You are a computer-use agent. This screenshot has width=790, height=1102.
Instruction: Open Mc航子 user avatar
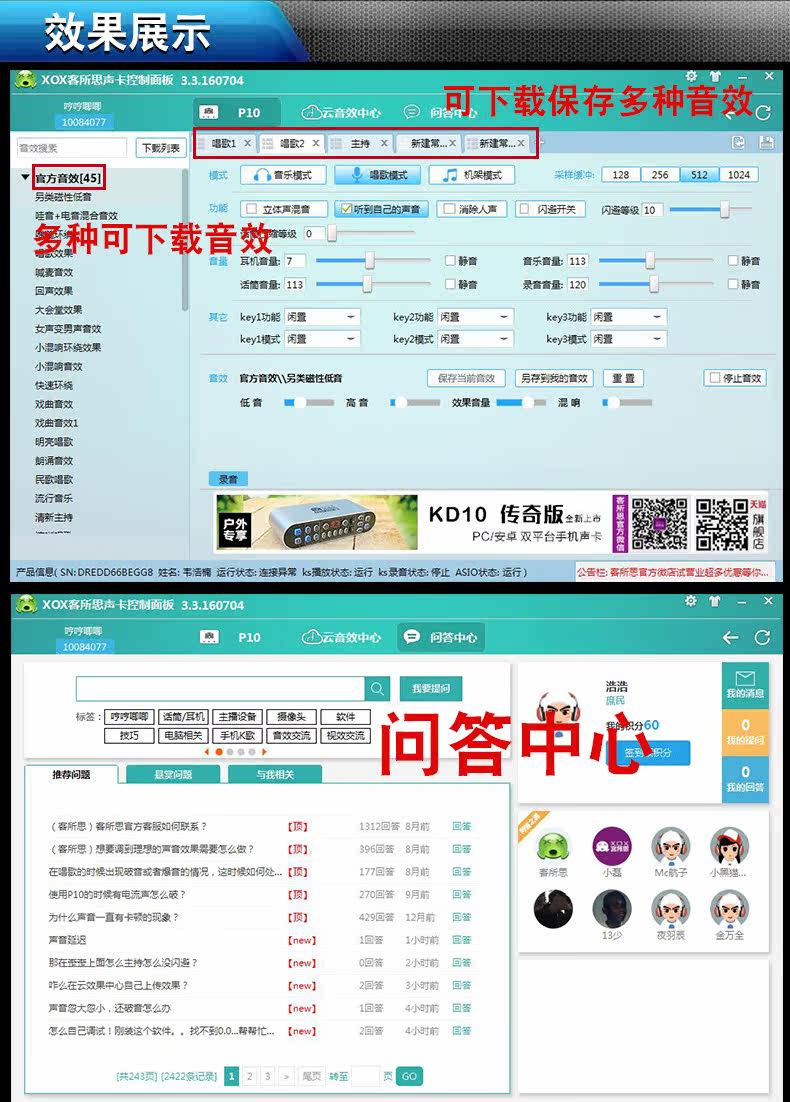pos(671,845)
